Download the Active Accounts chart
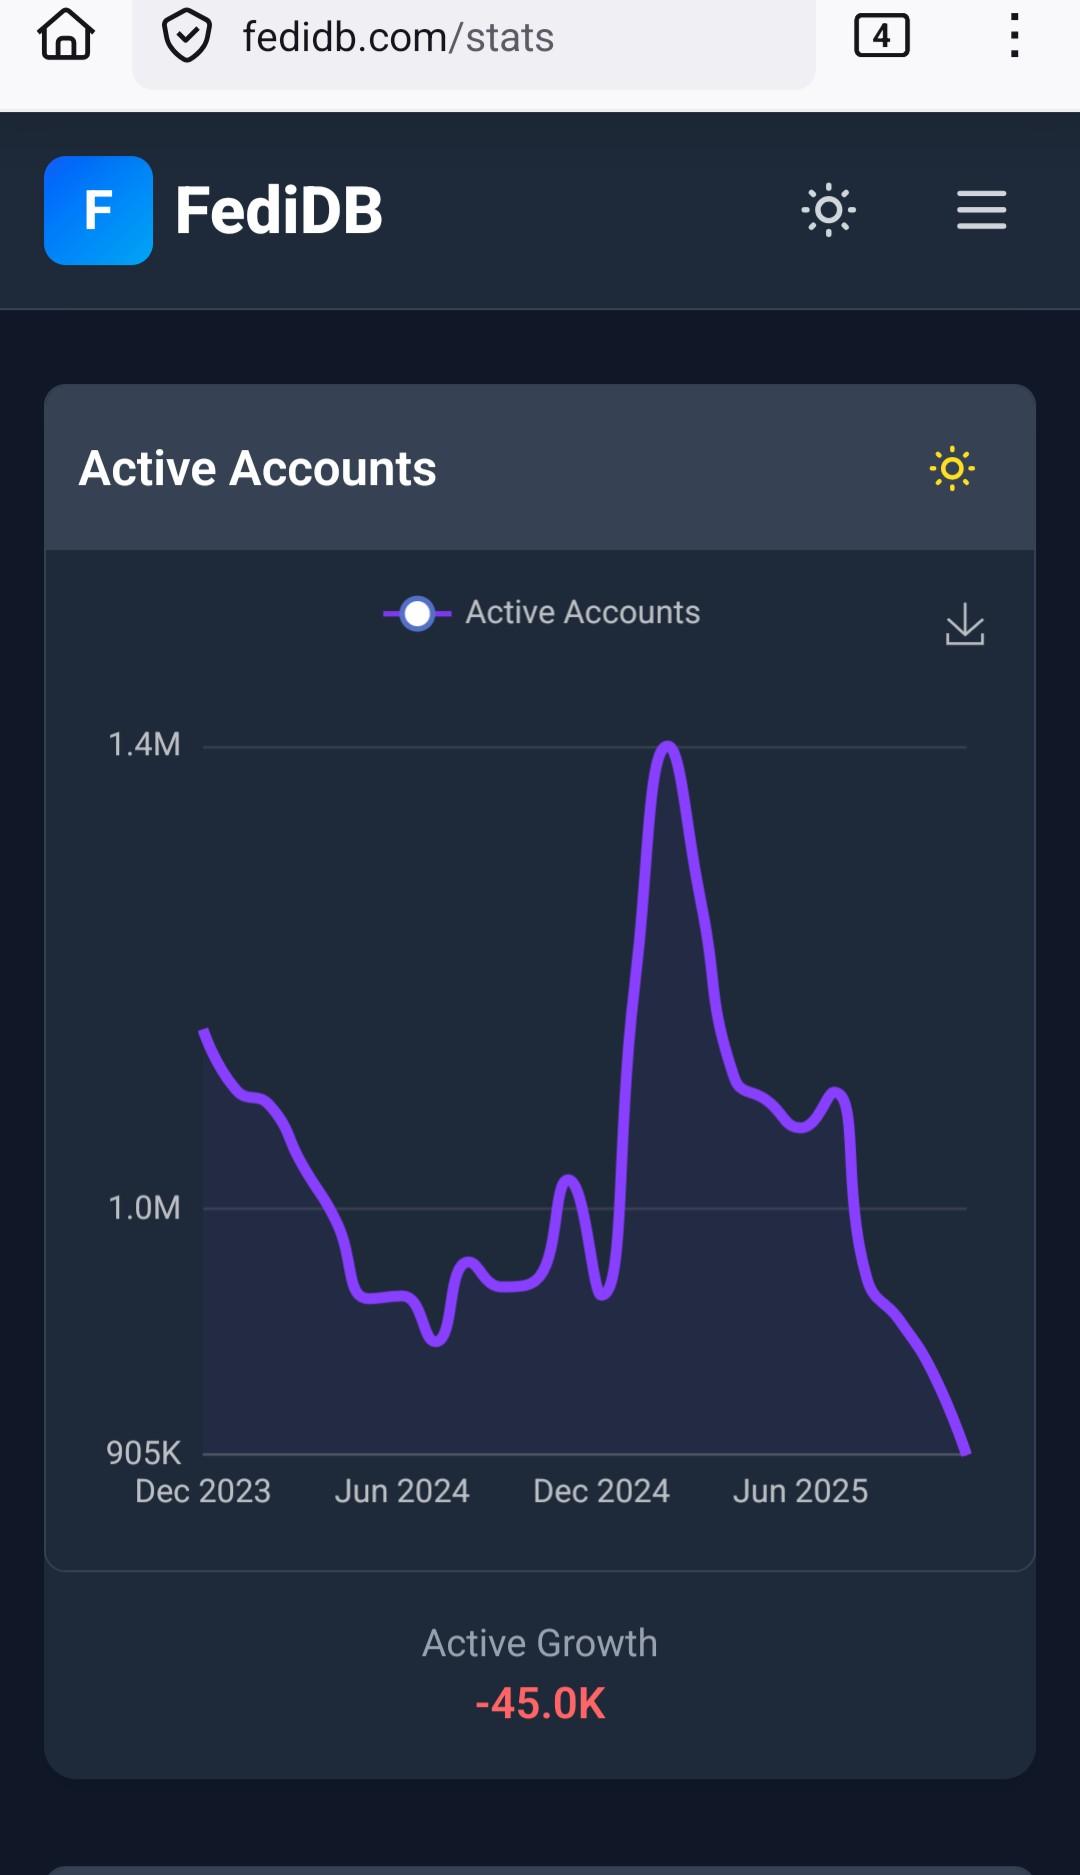1080x1875 pixels. (965, 624)
